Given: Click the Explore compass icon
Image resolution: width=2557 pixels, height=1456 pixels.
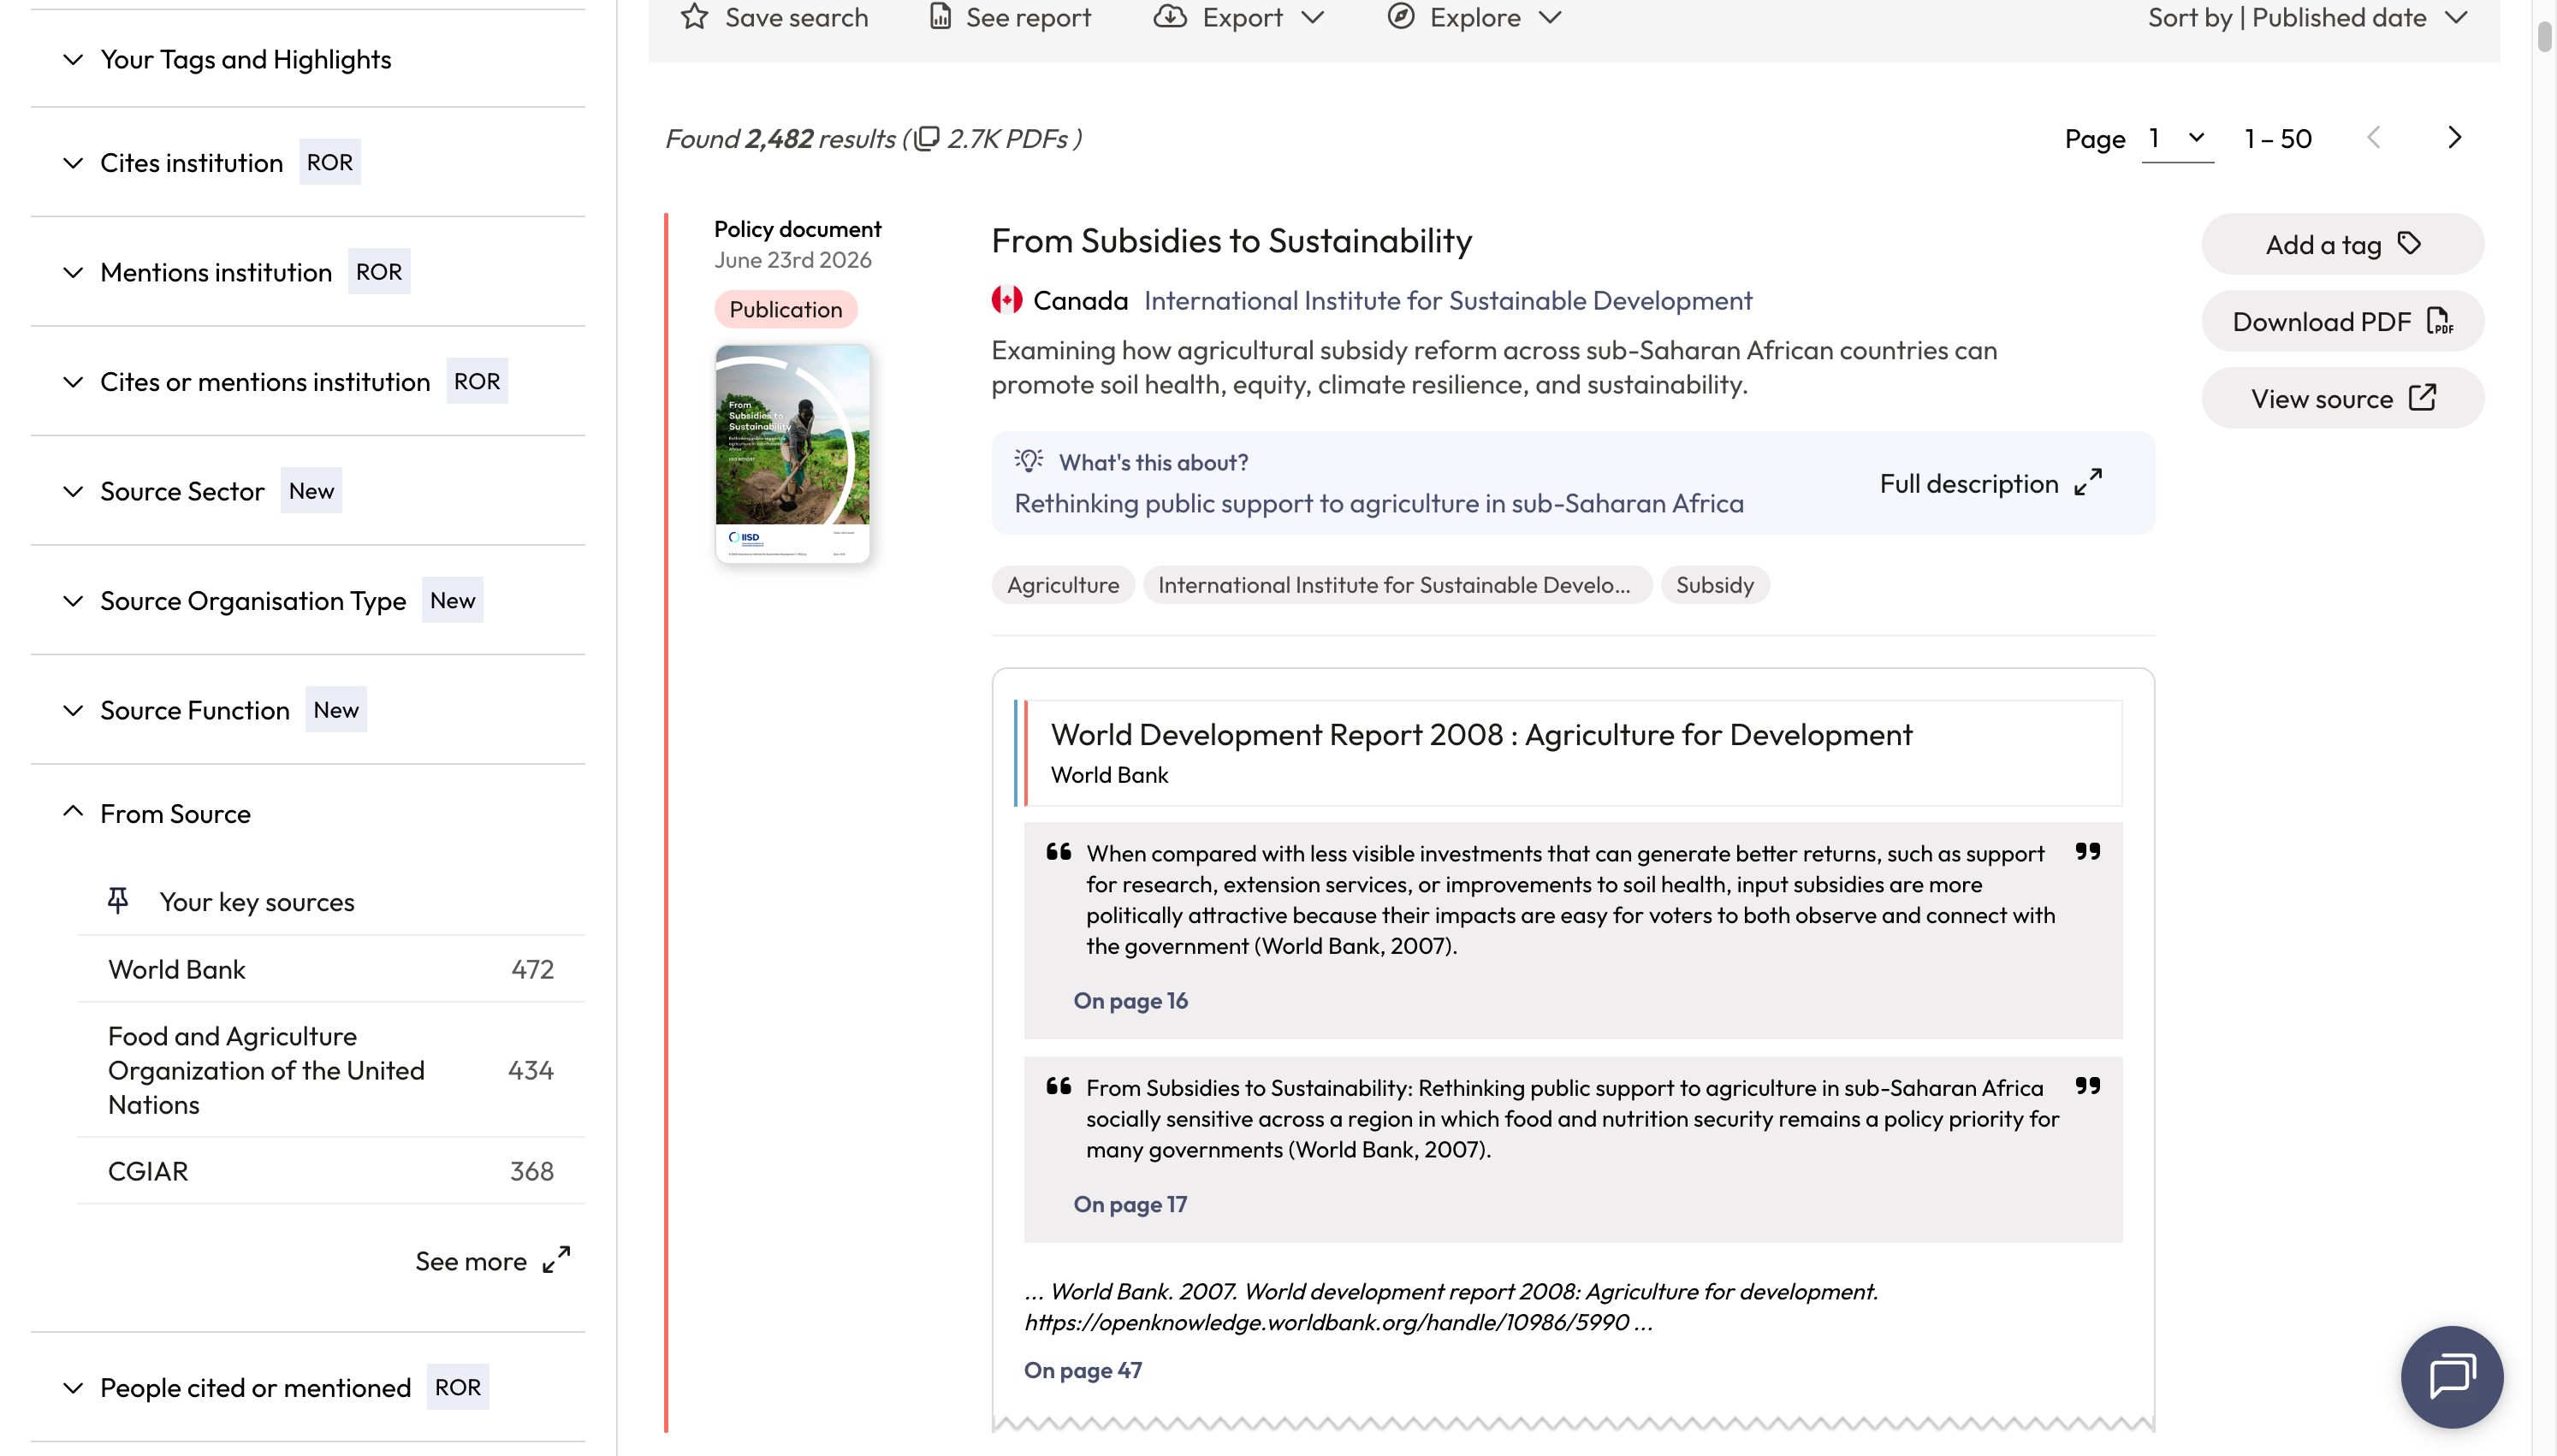Looking at the screenshot, I should click(1400, 17).
